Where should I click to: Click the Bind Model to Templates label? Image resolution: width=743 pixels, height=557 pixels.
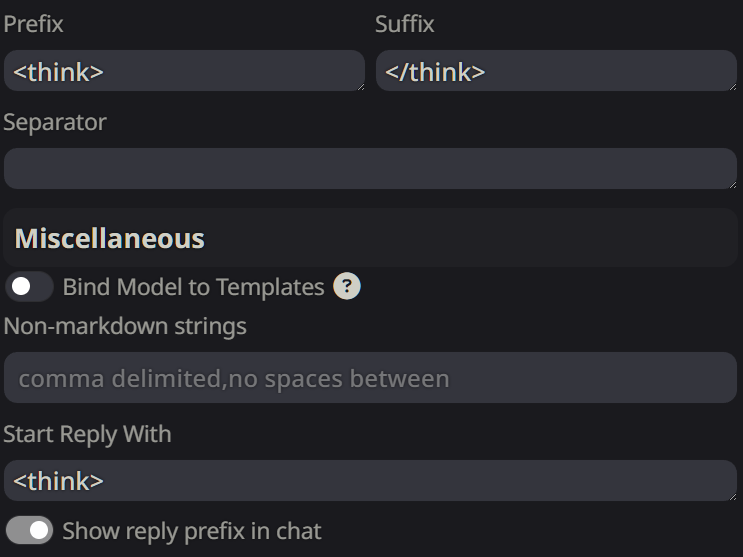(x=193, y=287)
